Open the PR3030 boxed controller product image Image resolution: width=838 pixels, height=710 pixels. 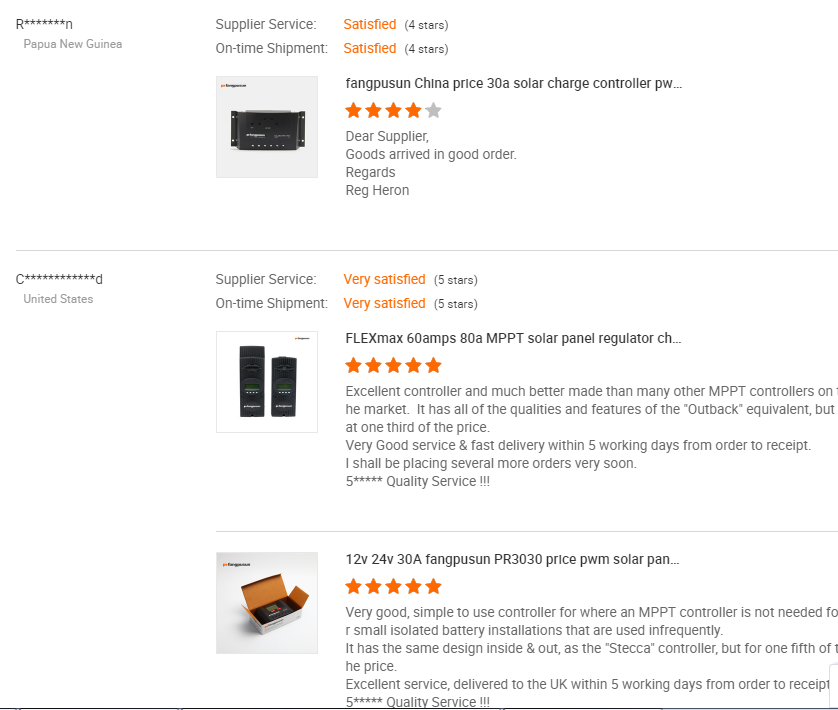click(x=267, y=603)
